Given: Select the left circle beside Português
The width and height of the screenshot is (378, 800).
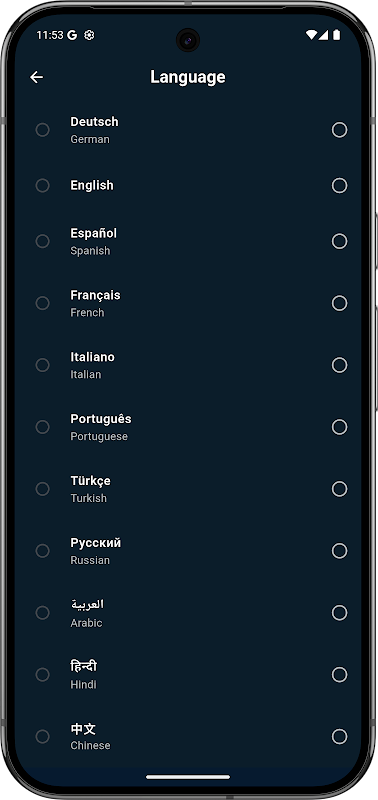Looking at the screenshot, I should coord(42,427).
